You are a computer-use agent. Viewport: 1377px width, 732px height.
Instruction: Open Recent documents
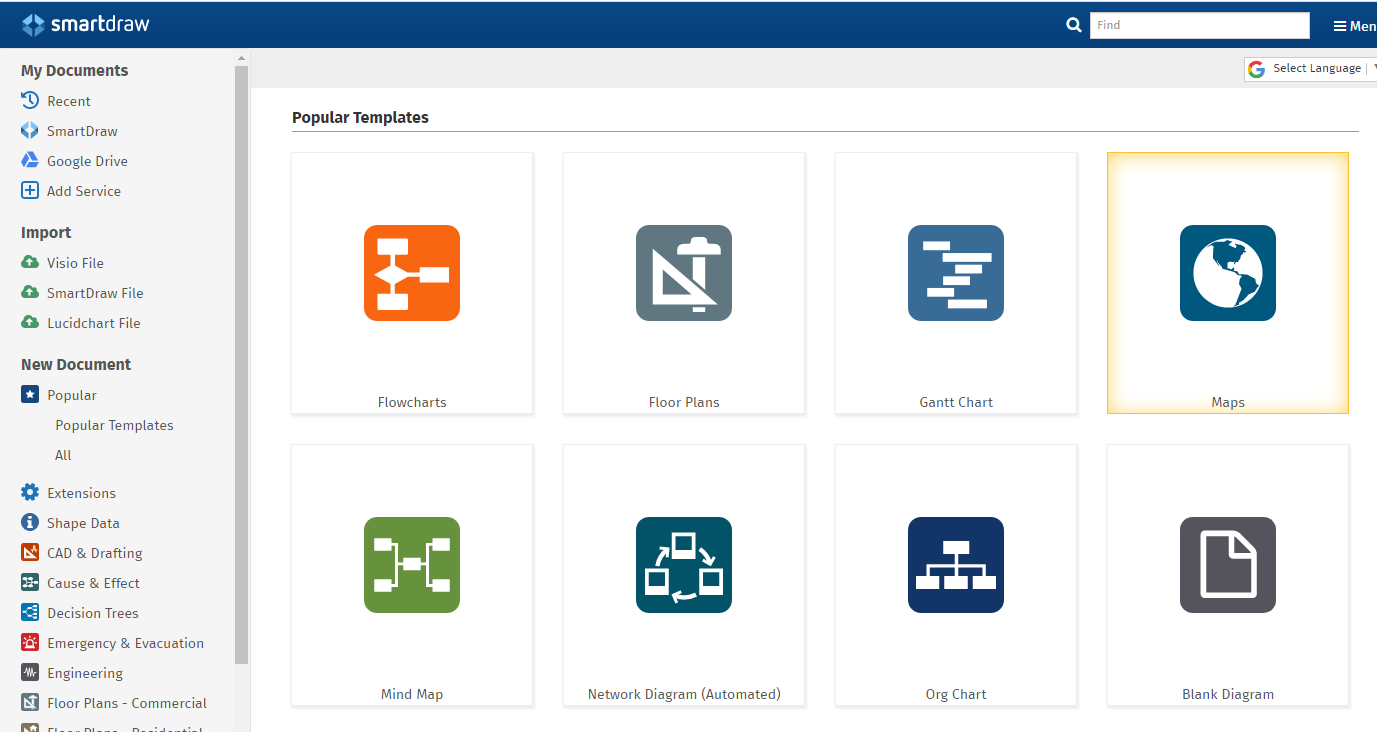click(68, 101)
